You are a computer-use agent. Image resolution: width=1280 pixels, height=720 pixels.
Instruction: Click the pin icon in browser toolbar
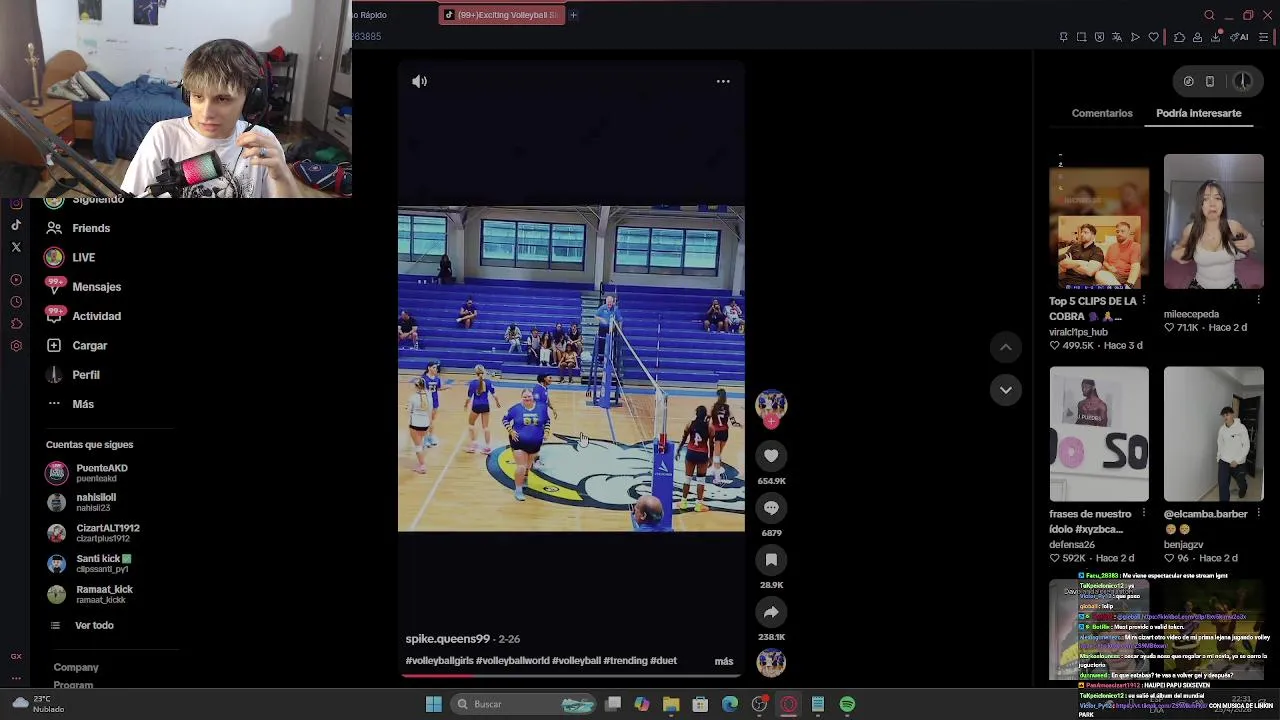[1063, 37]
